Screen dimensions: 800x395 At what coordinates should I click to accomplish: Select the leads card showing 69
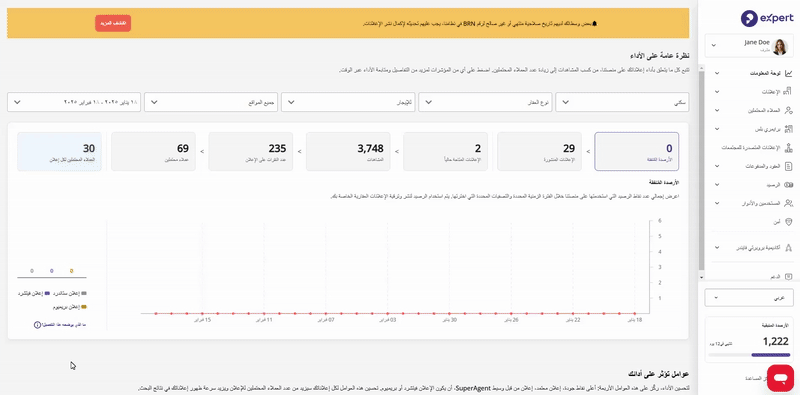(154, 152)
